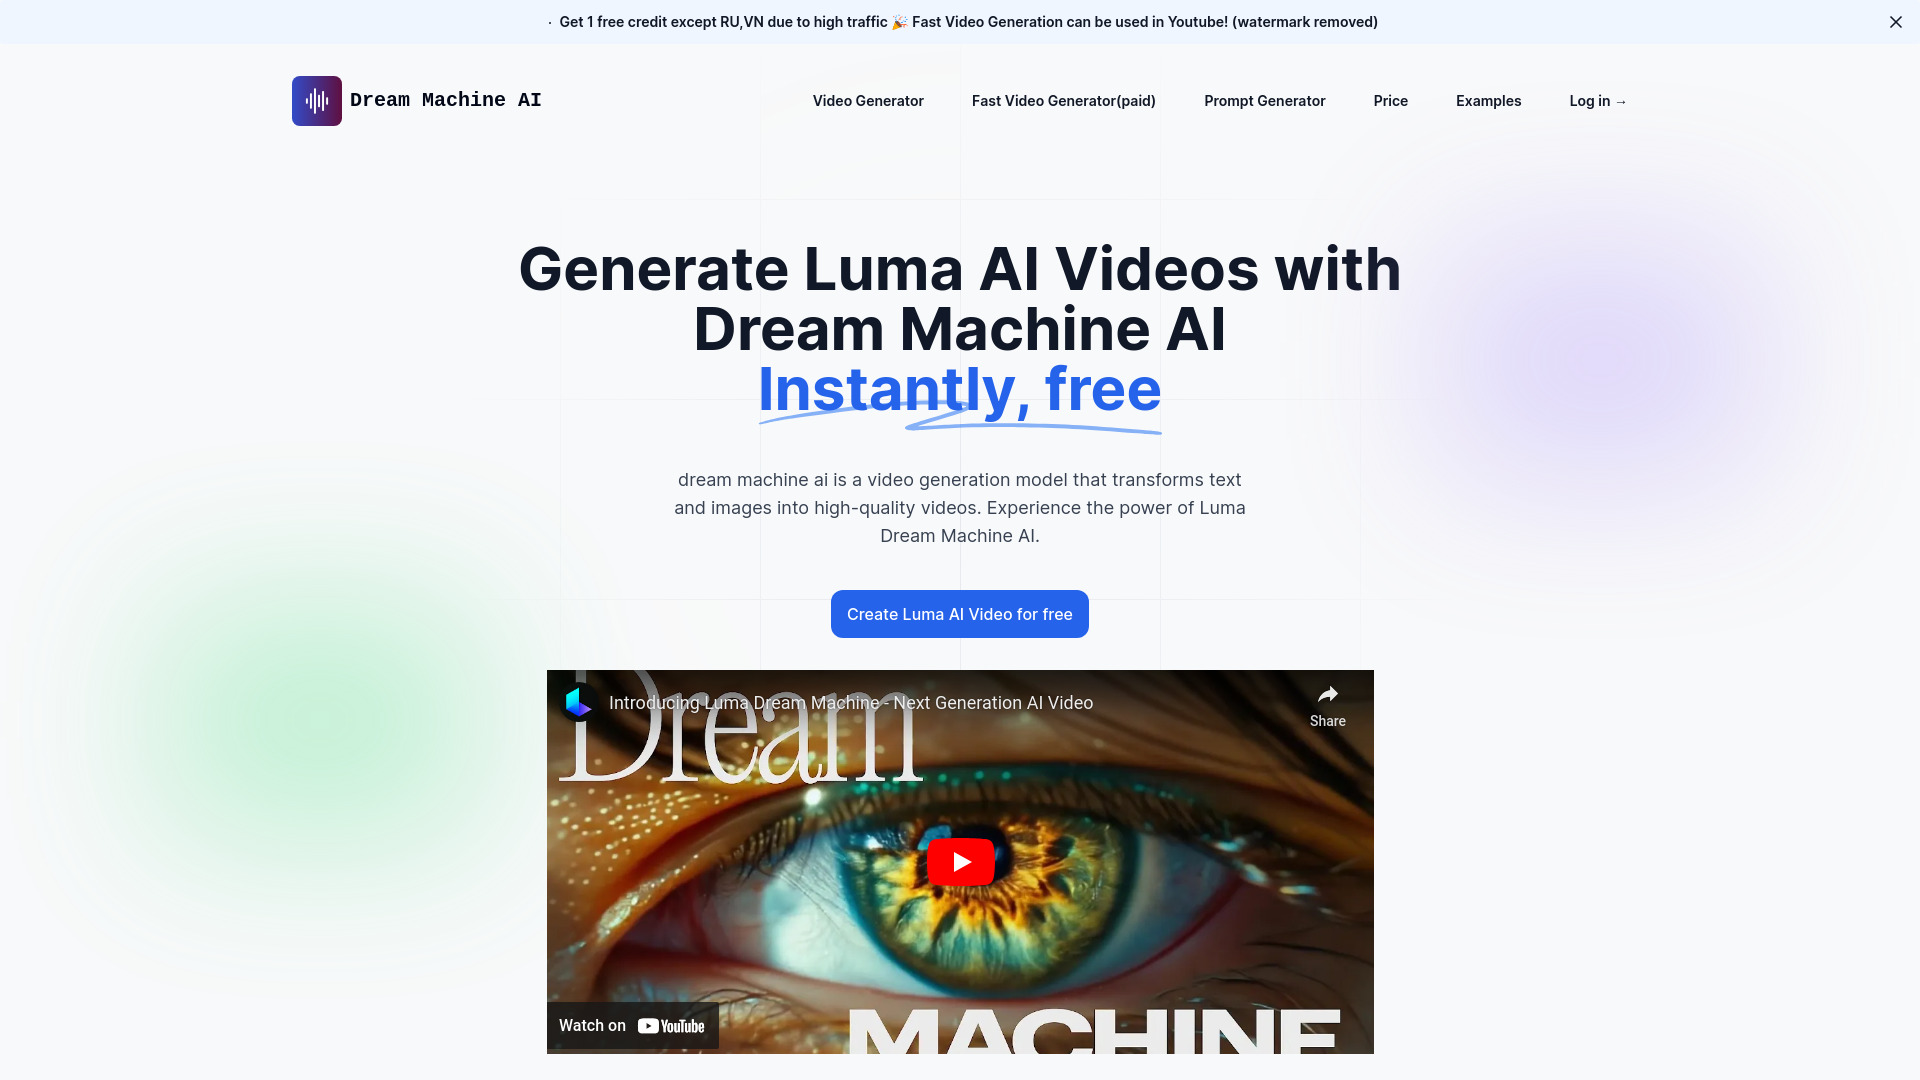Open the Video Generator menu item
This screenshot has height=1080, width=1920.
(x=868, y=100)
